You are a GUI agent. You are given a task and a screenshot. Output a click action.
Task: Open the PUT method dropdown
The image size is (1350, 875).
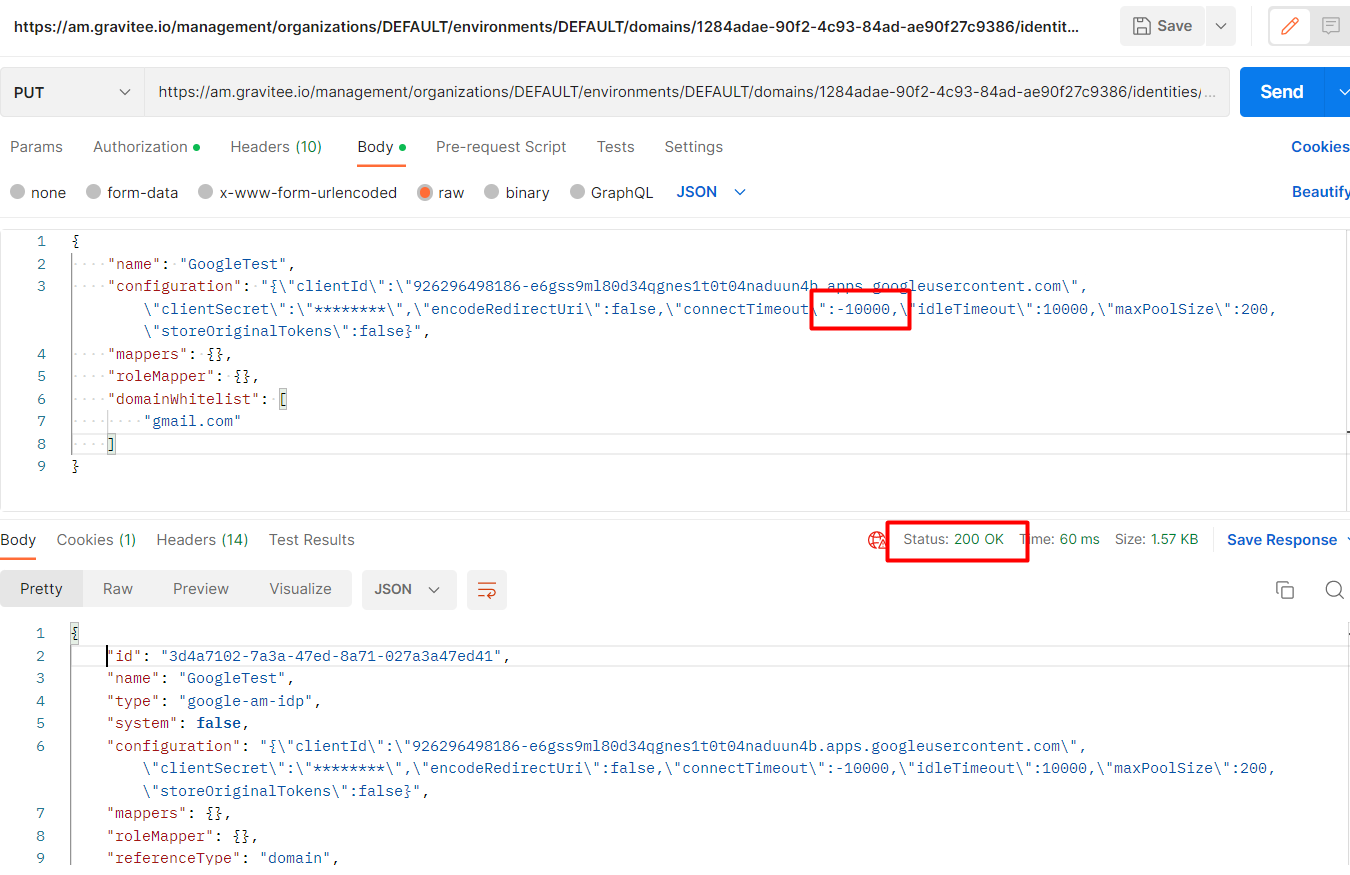tap(70, 91)
